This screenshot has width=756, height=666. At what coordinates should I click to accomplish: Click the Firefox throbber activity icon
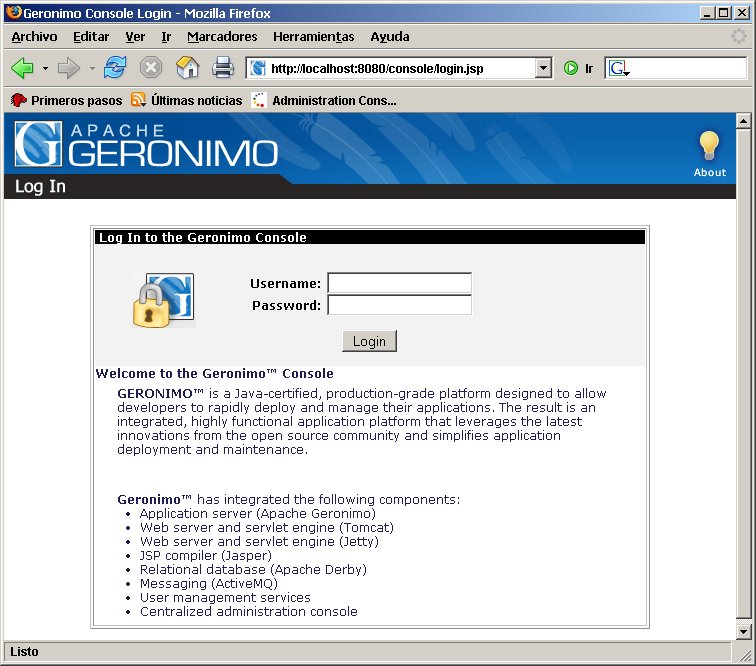738,36
